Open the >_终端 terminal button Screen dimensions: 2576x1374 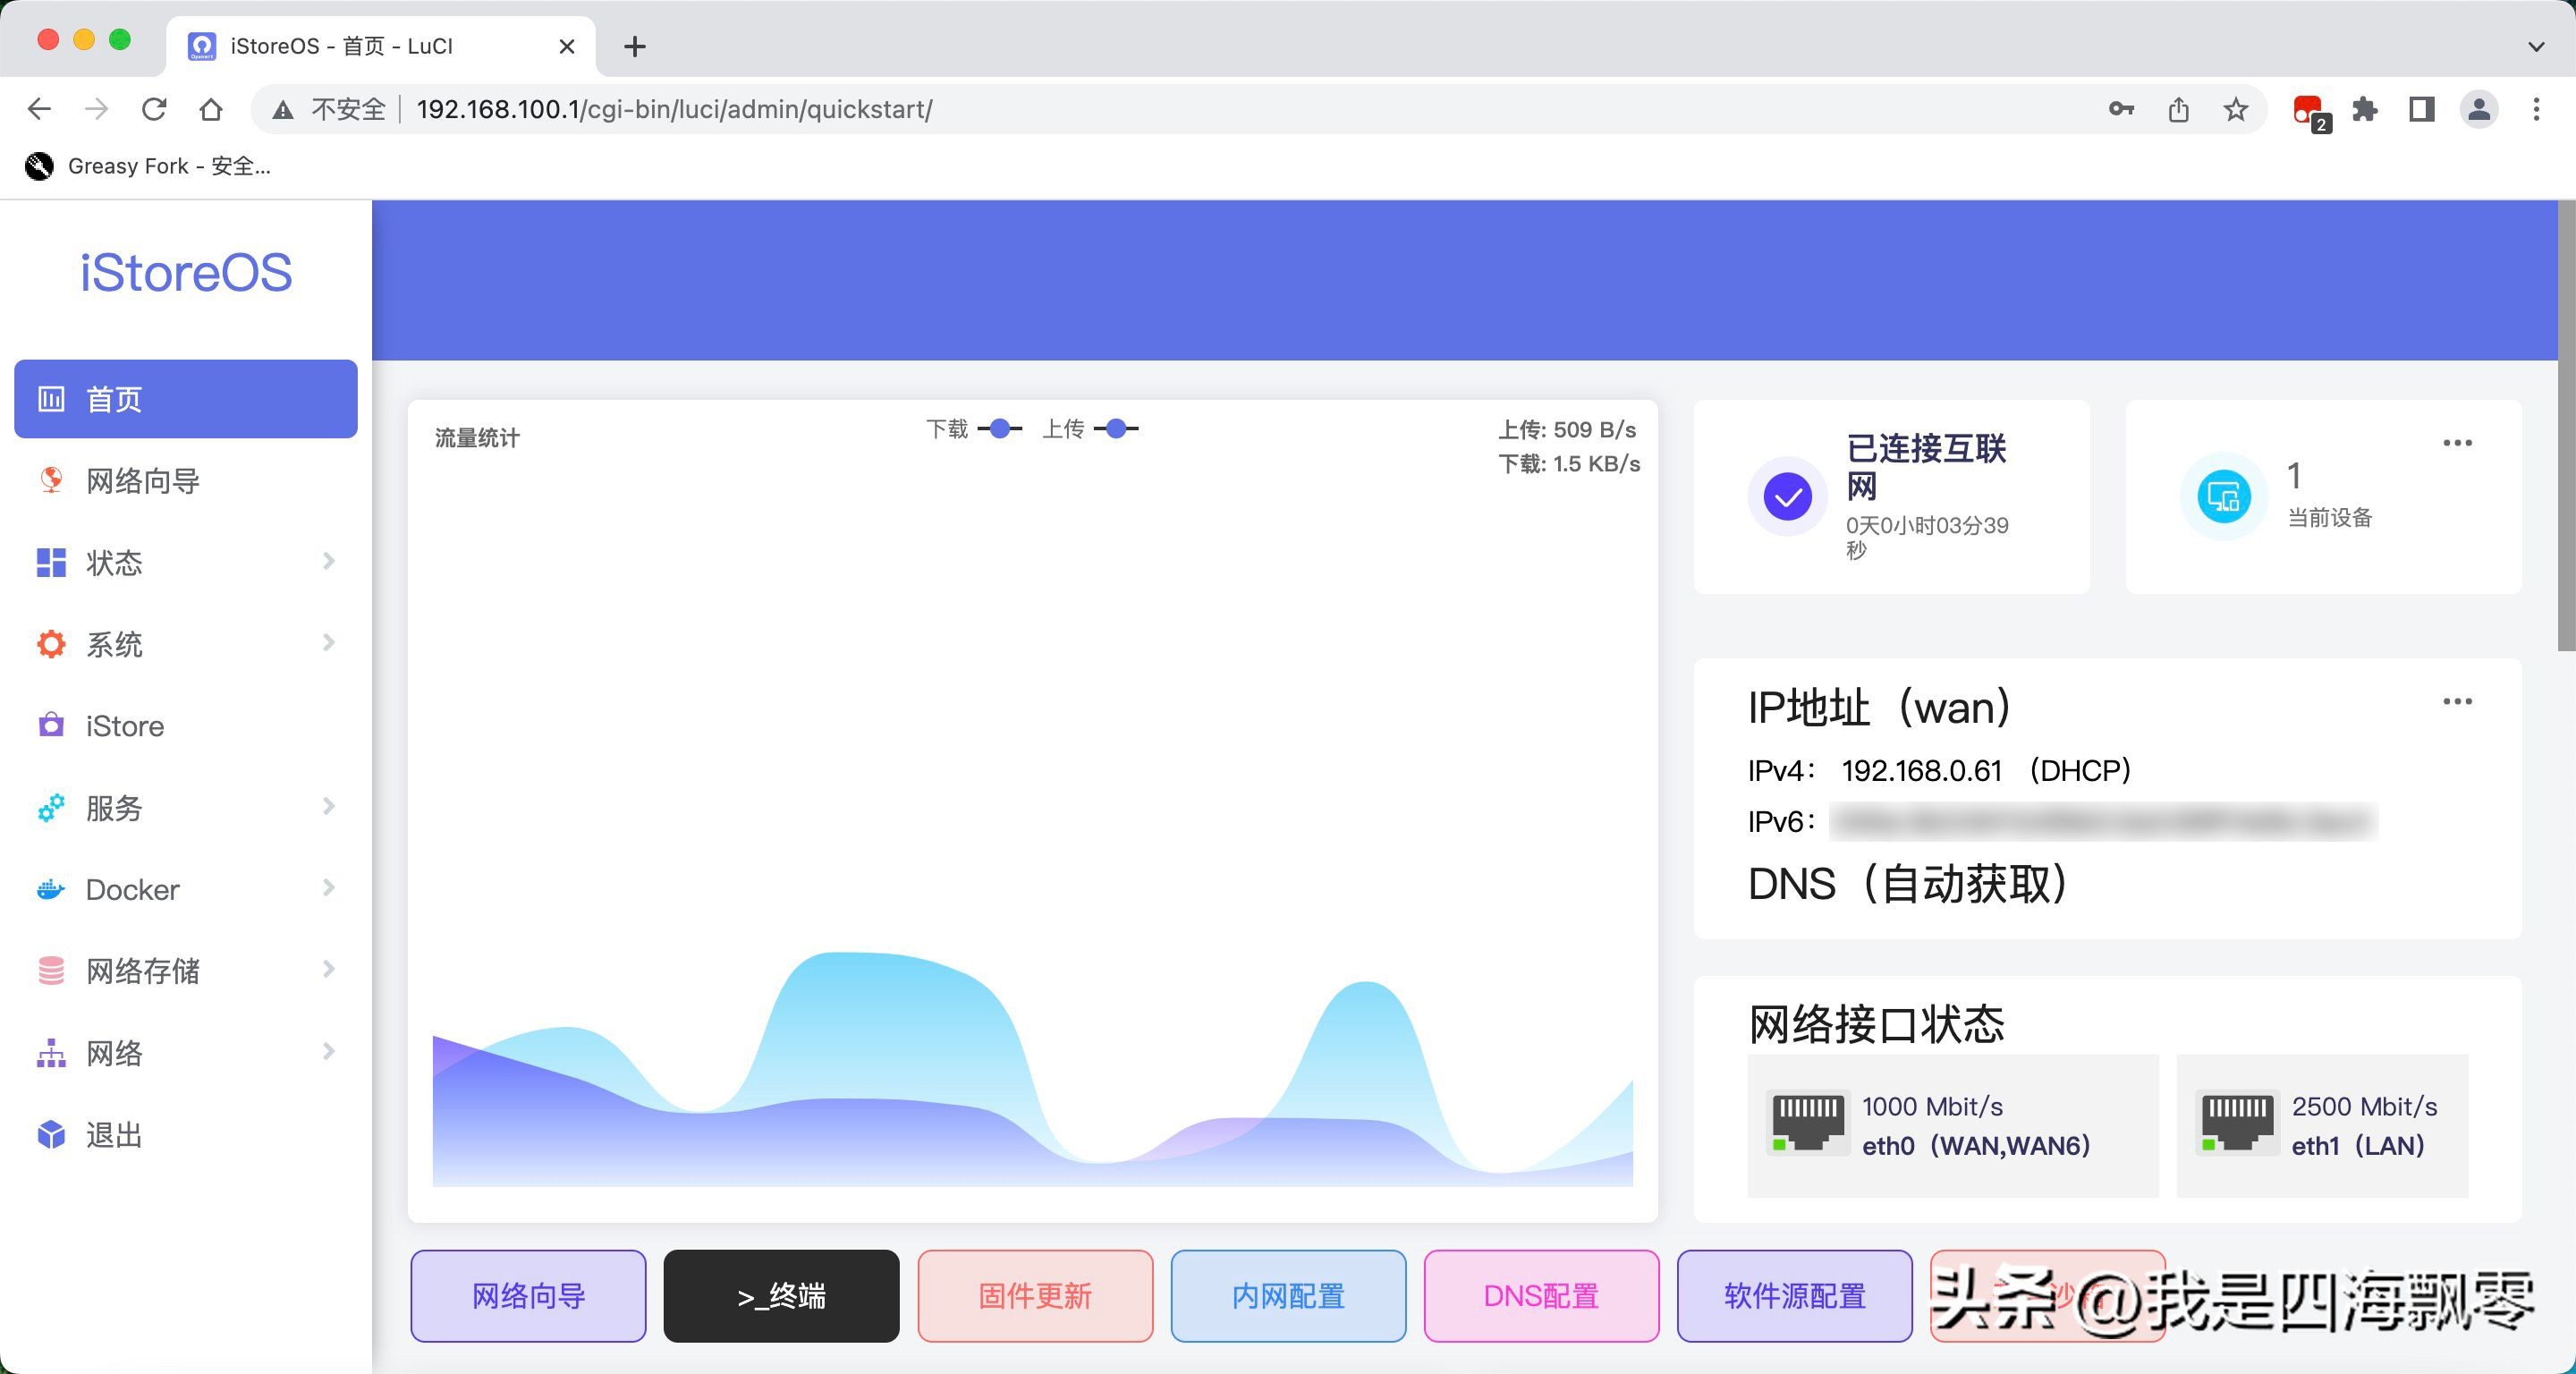pos(781,1296)
